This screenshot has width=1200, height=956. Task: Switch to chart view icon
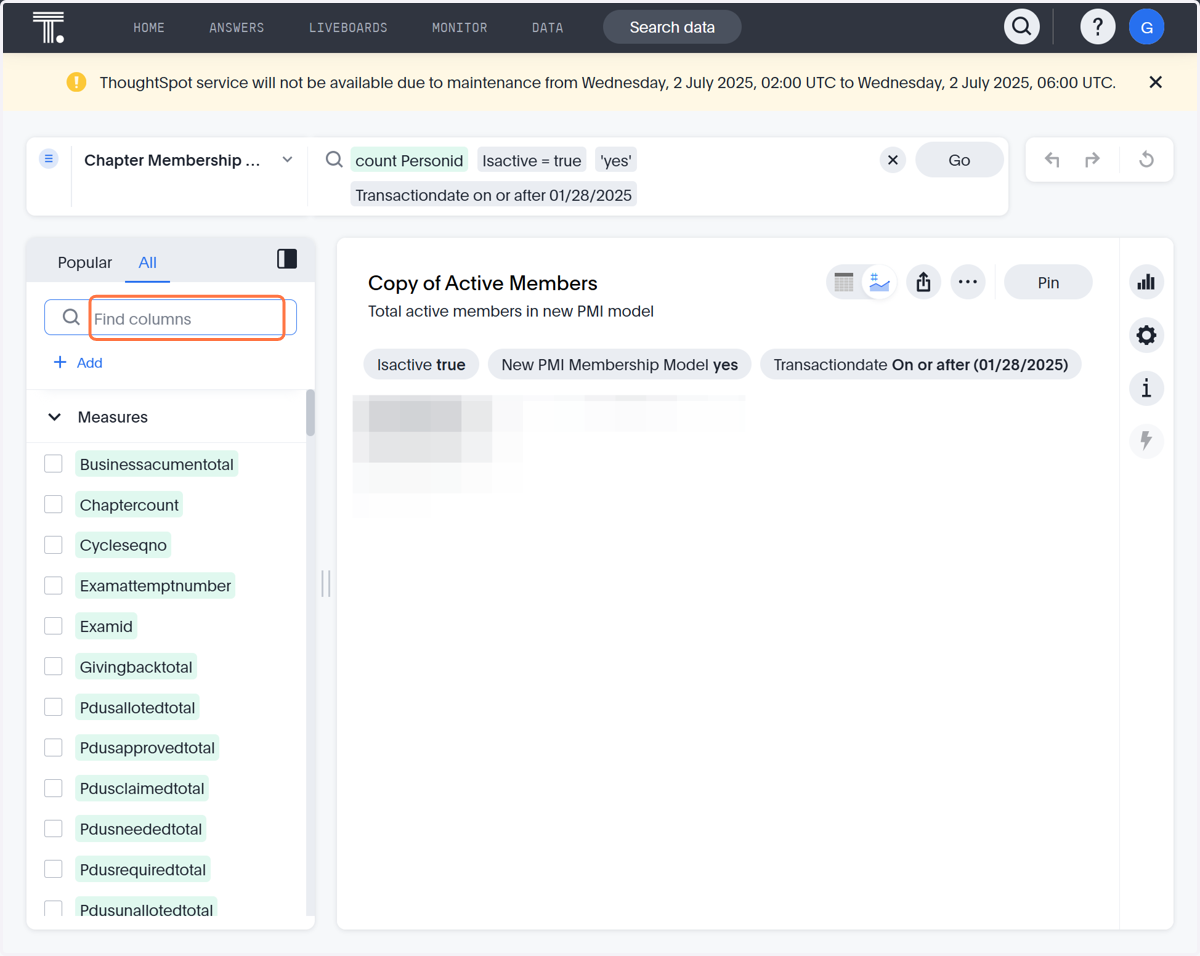click(879, 283)
